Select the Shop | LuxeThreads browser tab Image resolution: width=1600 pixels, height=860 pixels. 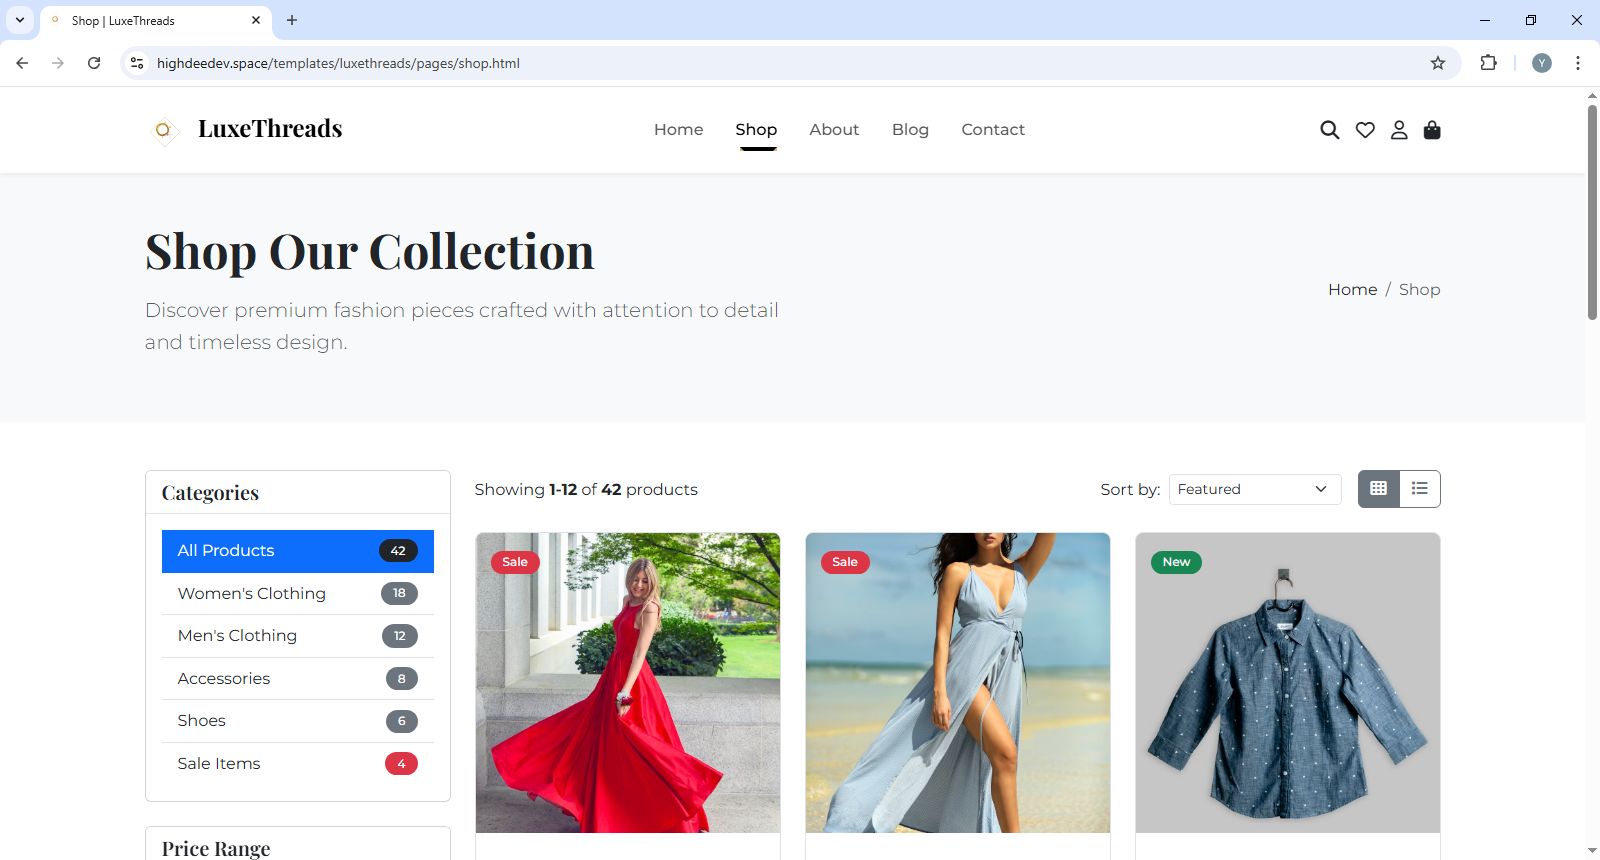156,20
